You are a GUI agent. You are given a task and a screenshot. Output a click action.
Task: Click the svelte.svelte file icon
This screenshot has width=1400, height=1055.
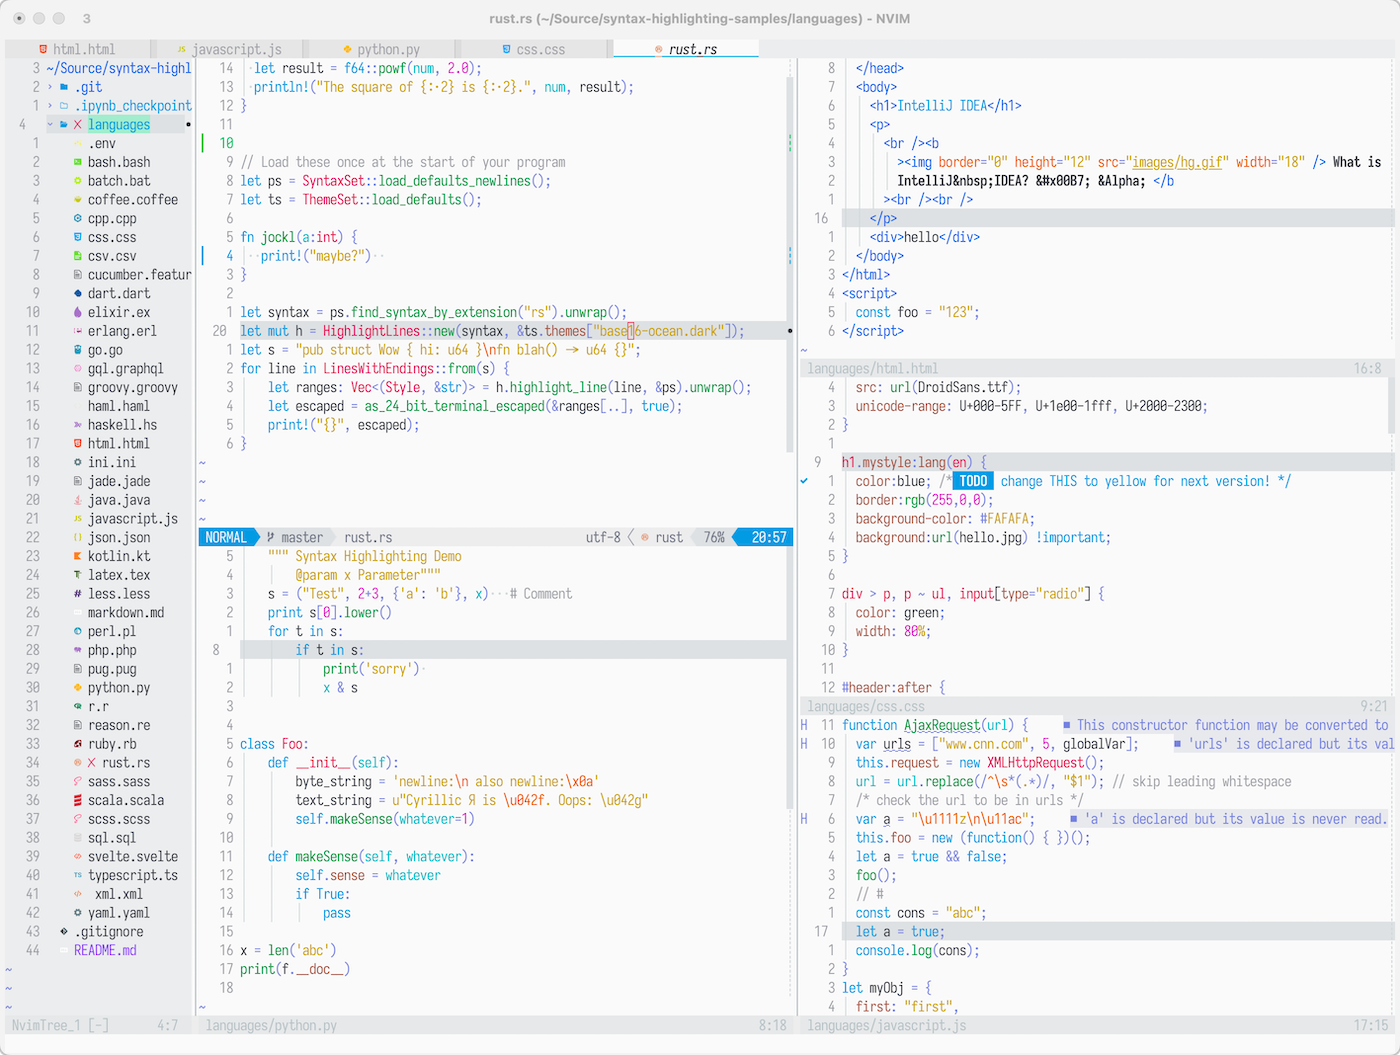[x=78, y=857]
